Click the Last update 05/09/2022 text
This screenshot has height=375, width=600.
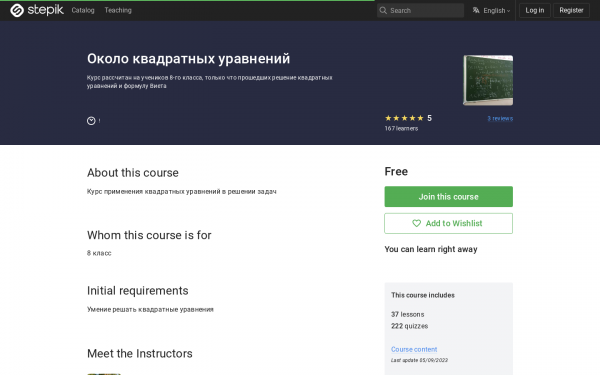419,360
